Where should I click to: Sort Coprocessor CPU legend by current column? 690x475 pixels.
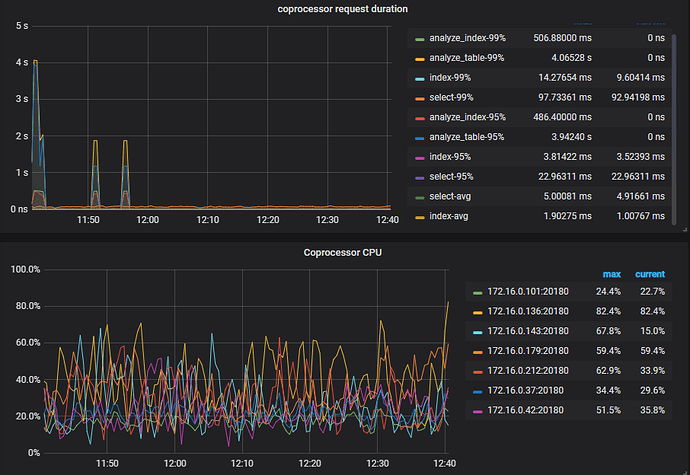tap(650, 274)
